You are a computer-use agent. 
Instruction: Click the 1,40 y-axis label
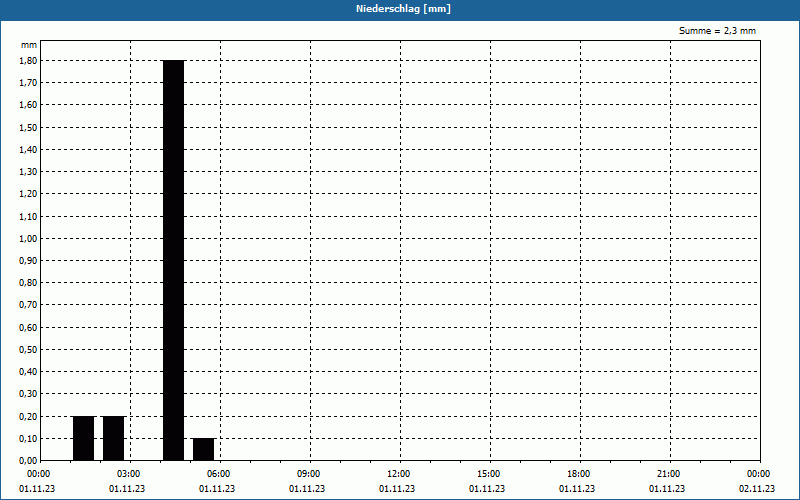point(28,149)
